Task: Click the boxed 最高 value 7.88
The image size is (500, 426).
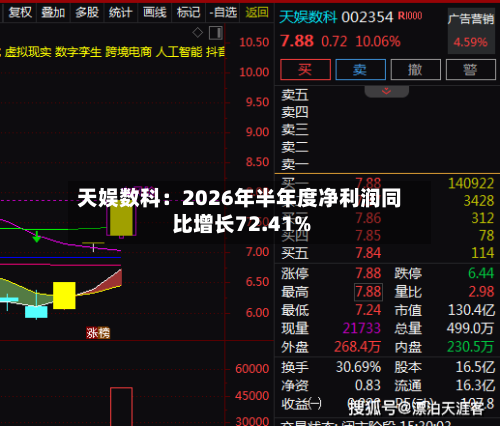Action: (368, 292)
